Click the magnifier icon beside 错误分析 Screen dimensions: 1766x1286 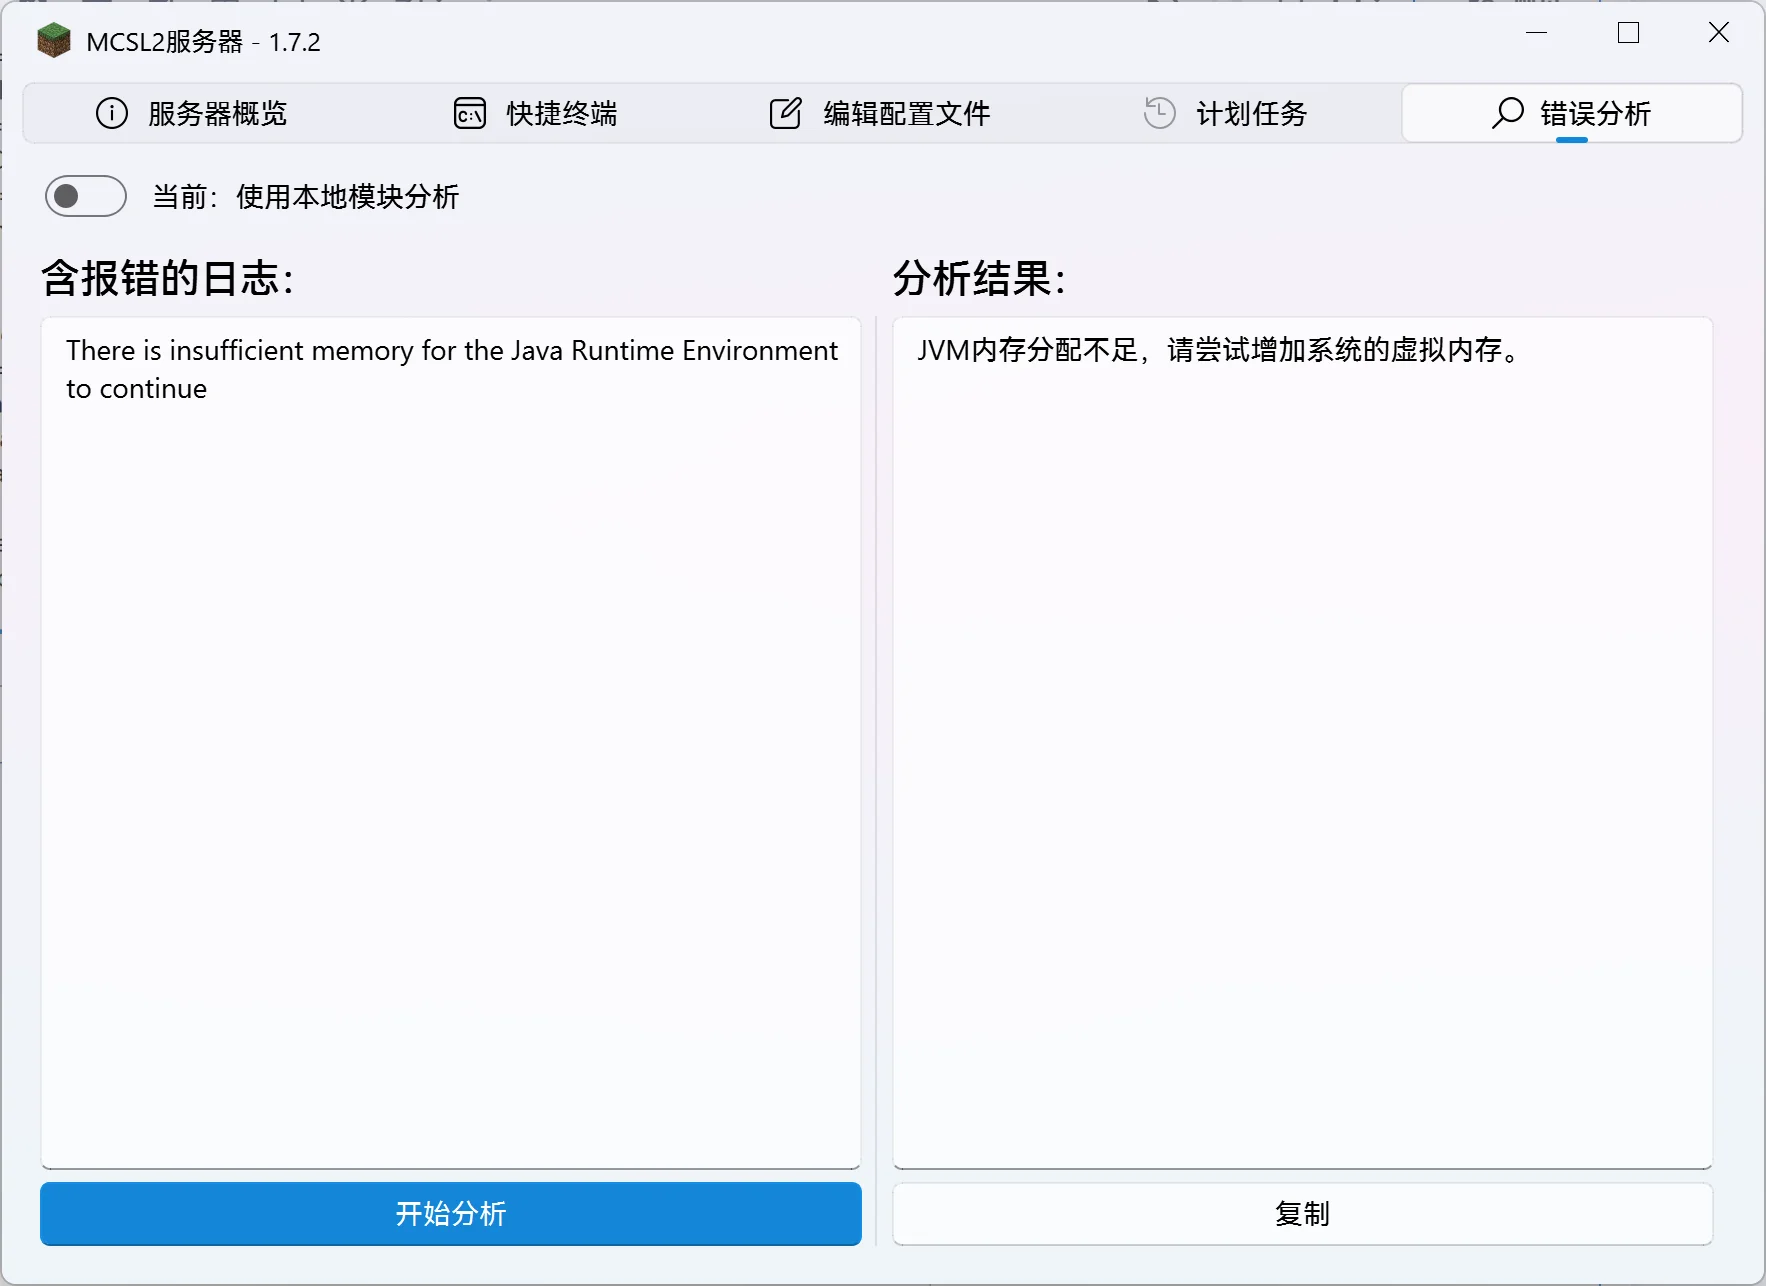click(x=1507, y=113)
